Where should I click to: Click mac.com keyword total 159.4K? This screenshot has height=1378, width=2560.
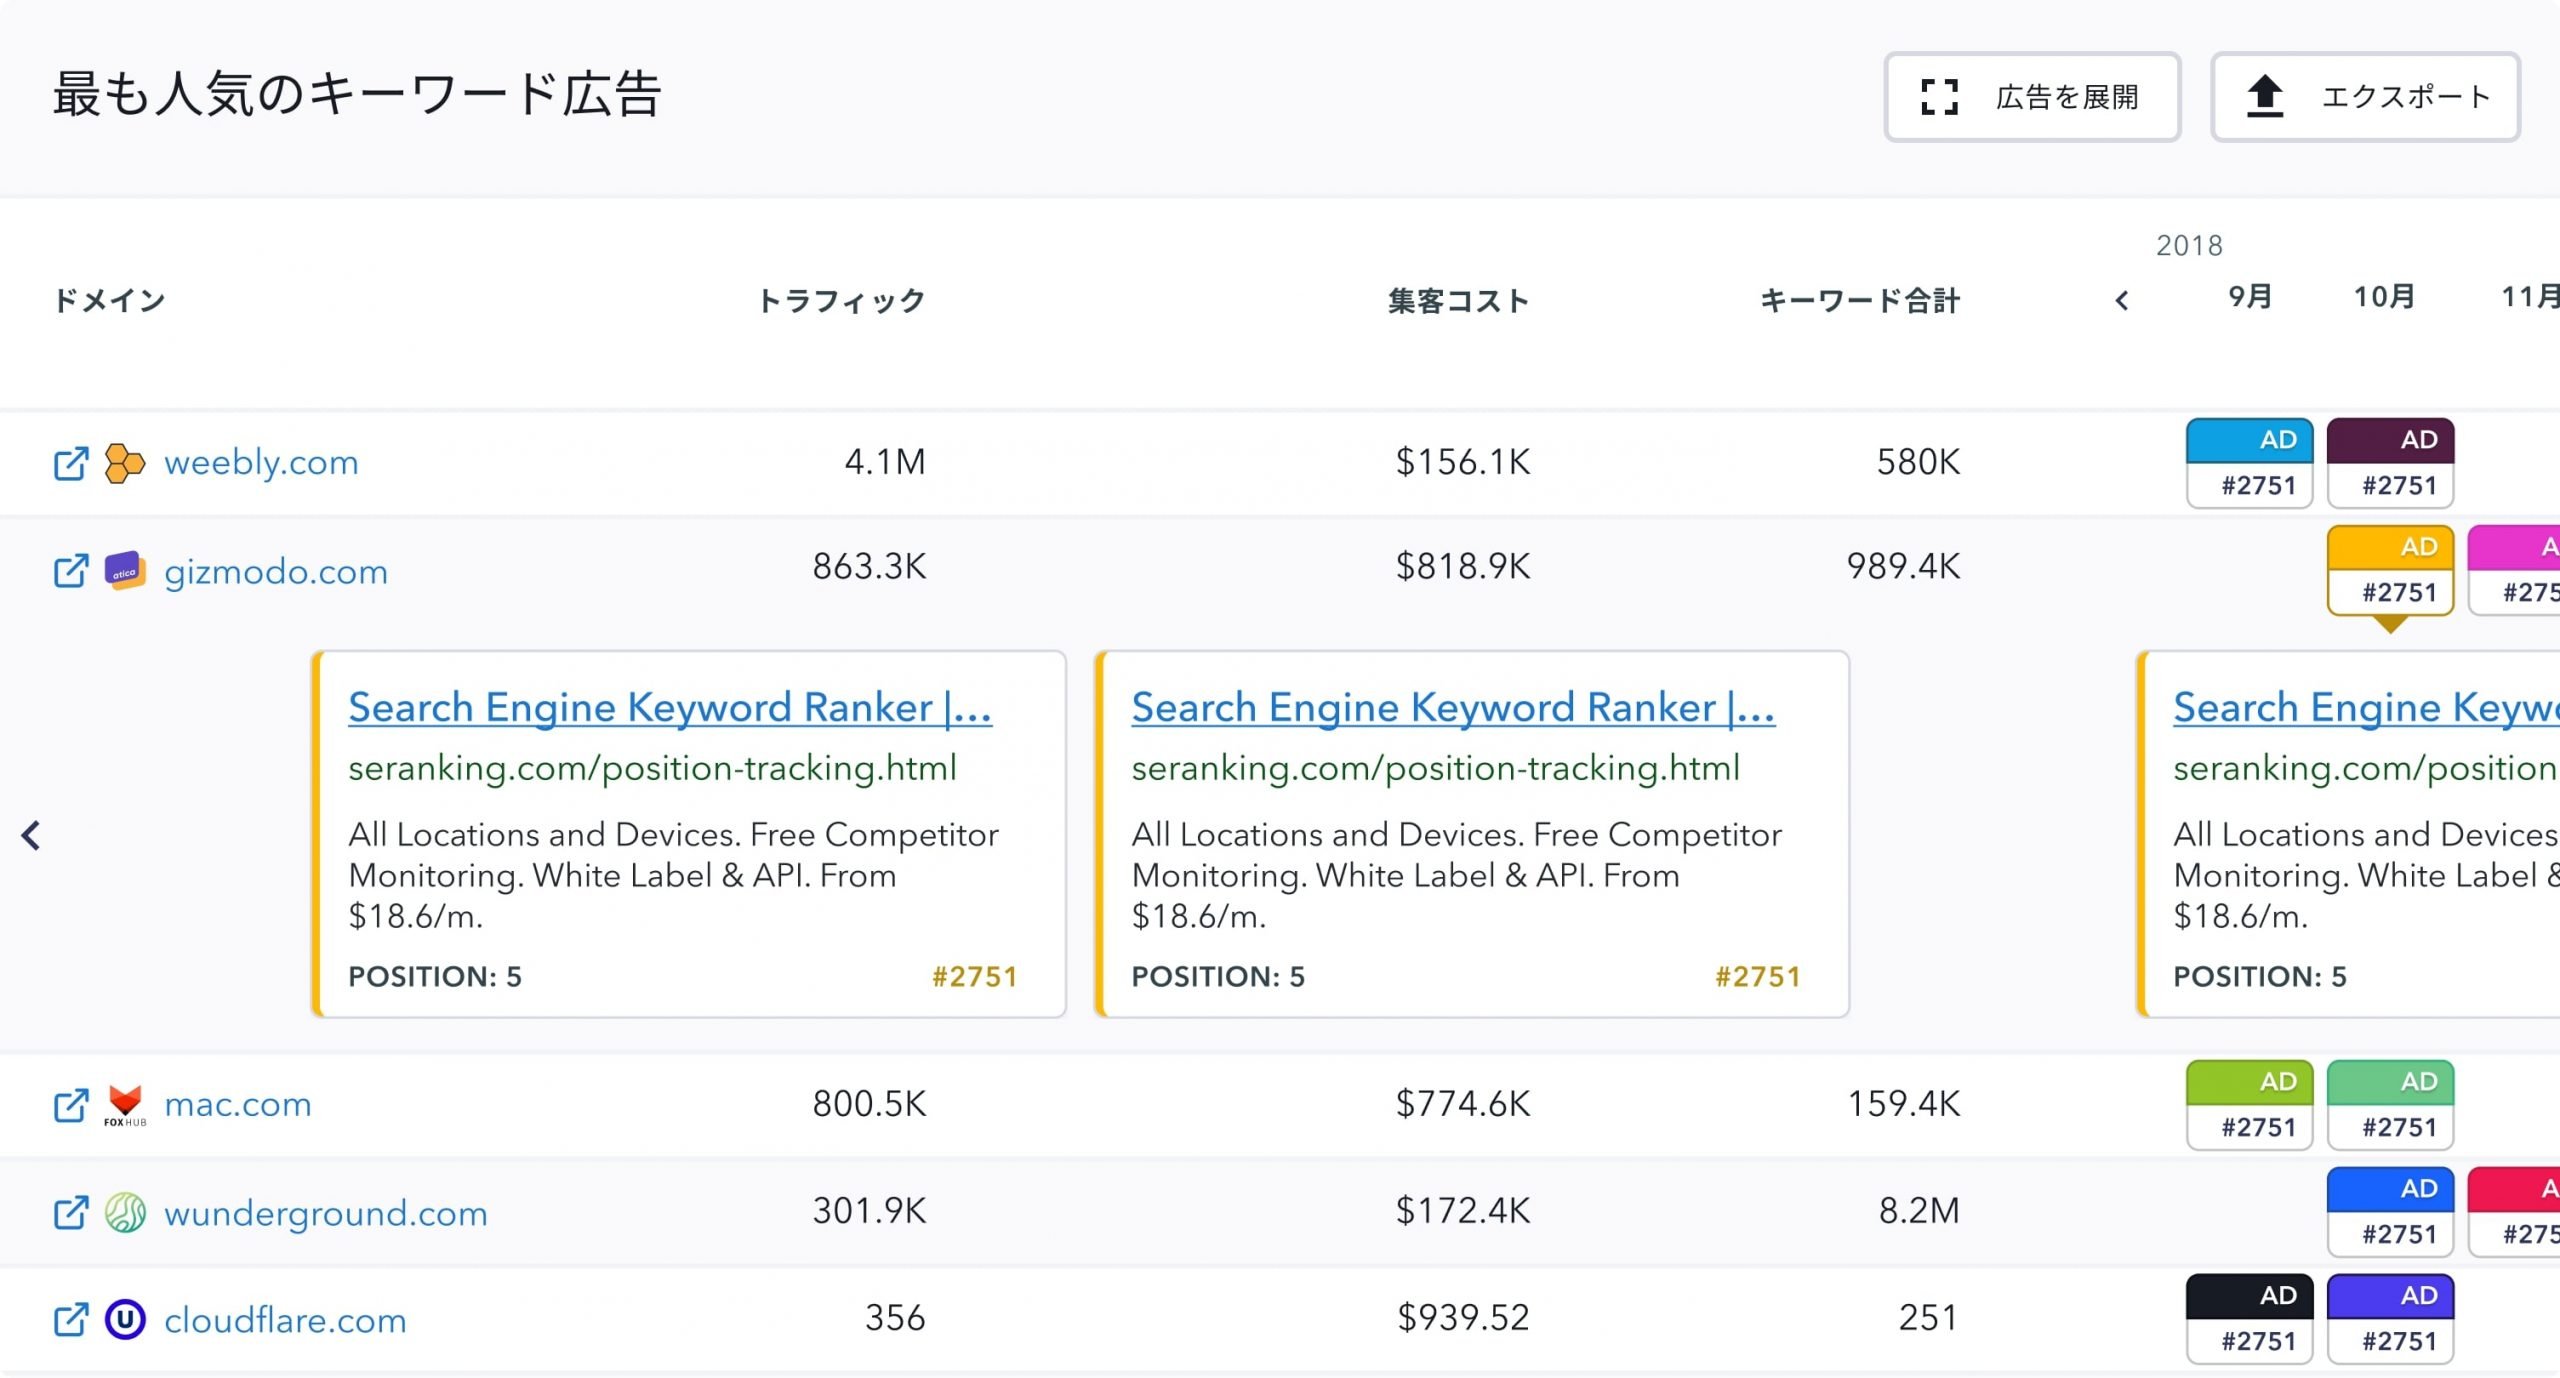point(1904,1104)
